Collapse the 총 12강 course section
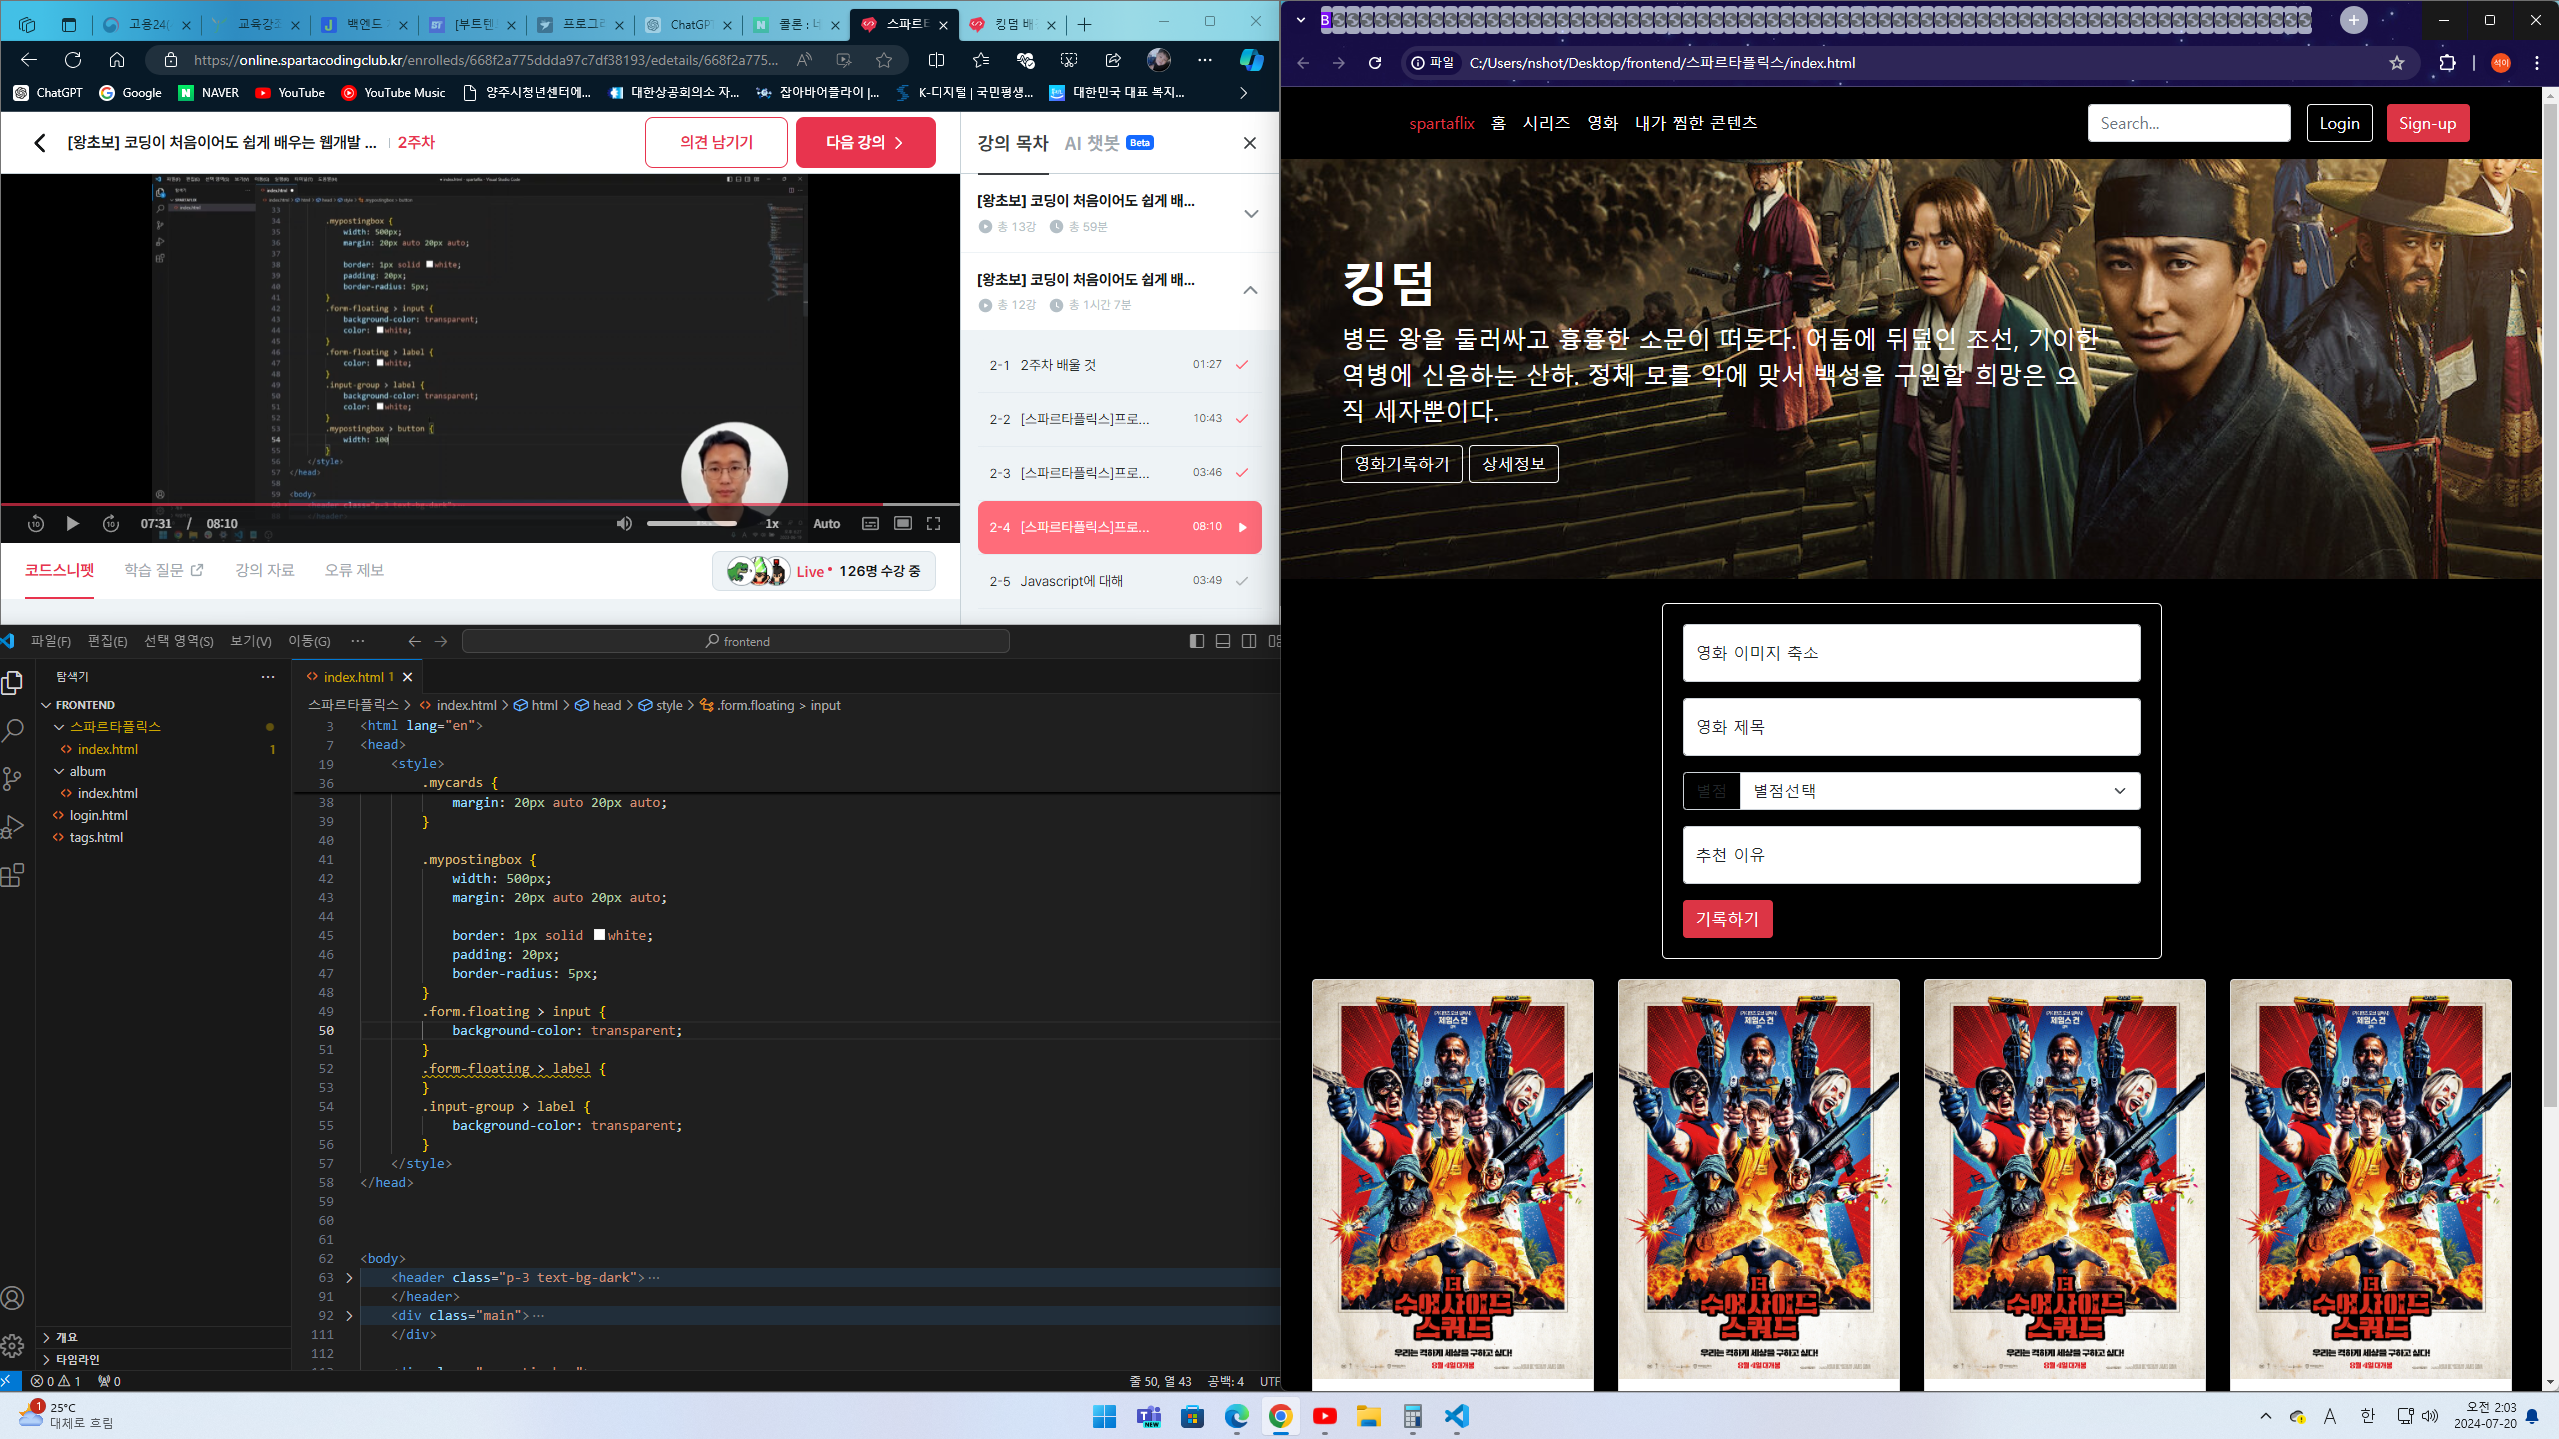The width and height of the screenshot is (2559, 1439). pos(1251,291)
